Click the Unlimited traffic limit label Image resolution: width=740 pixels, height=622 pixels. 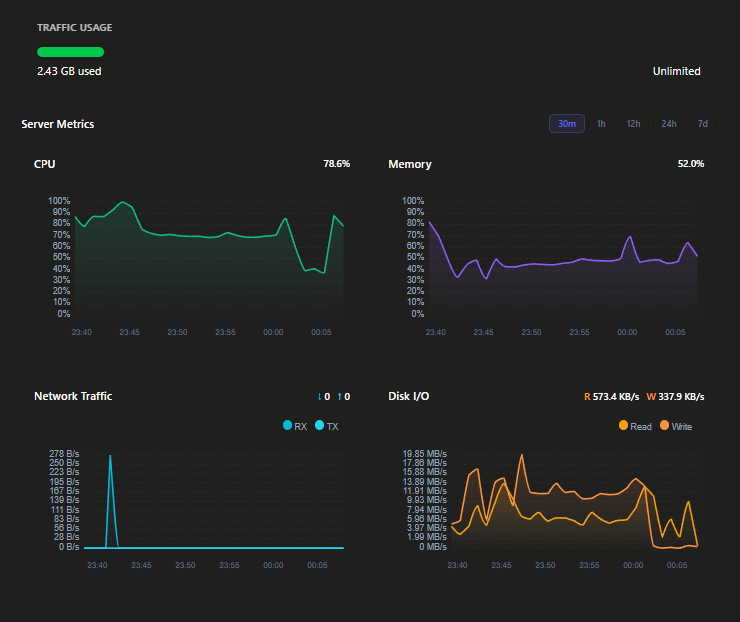point(676,71)
